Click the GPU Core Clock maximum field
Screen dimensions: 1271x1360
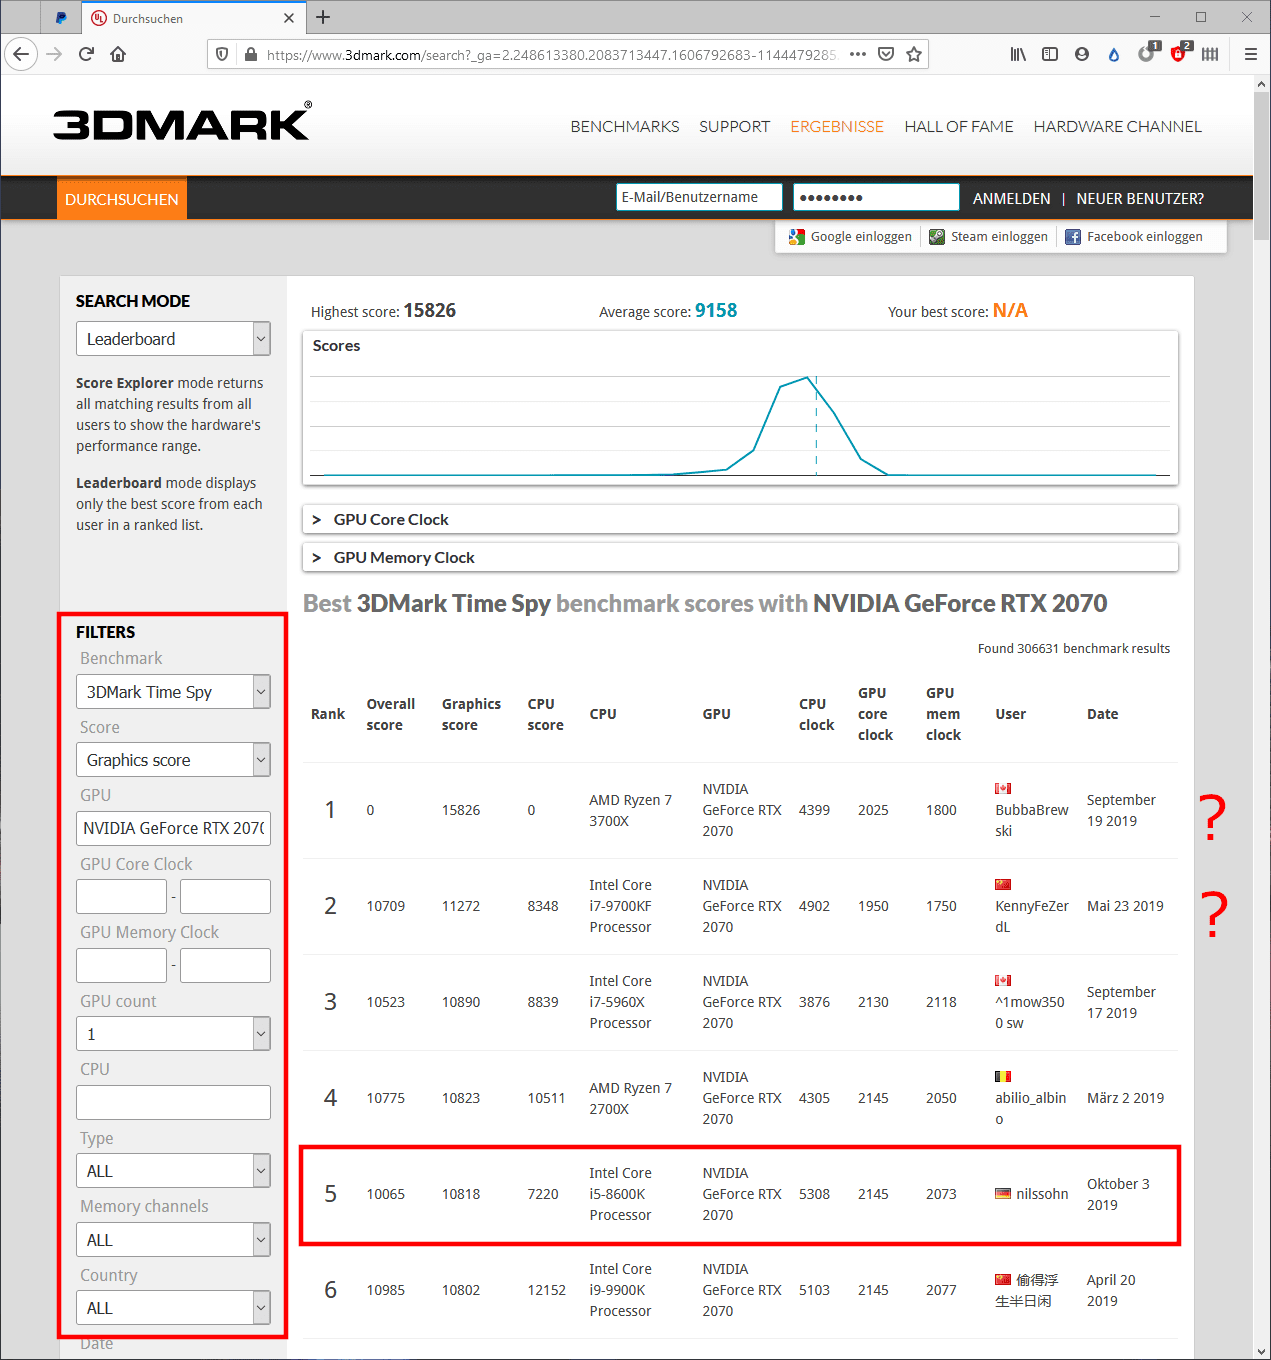(225, 897)
